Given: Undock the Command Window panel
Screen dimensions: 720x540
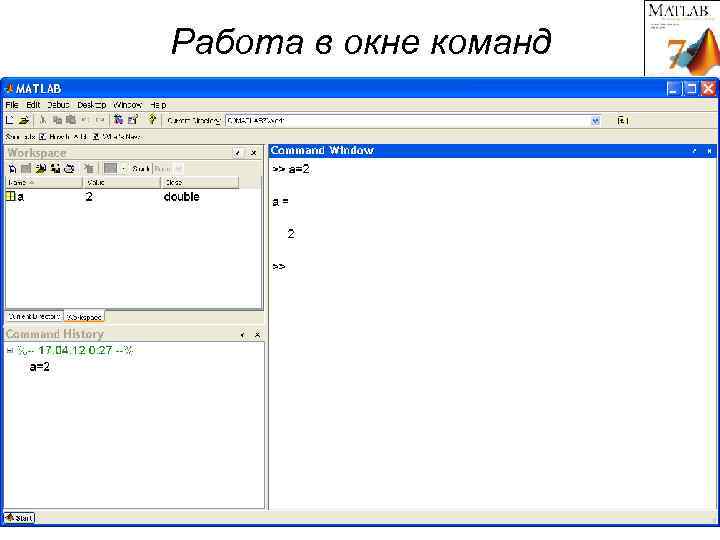Looking at the screenshot, I should click(694, 151).
